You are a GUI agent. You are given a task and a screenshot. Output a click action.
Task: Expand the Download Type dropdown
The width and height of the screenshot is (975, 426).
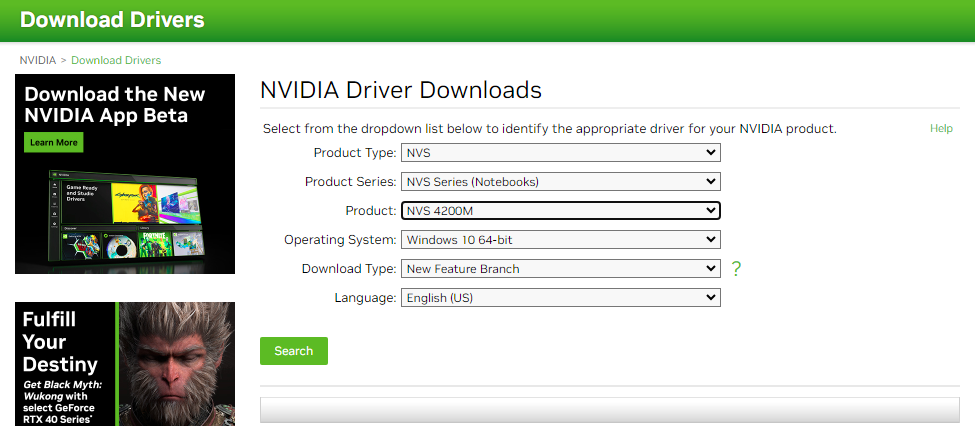click(560, 269)
